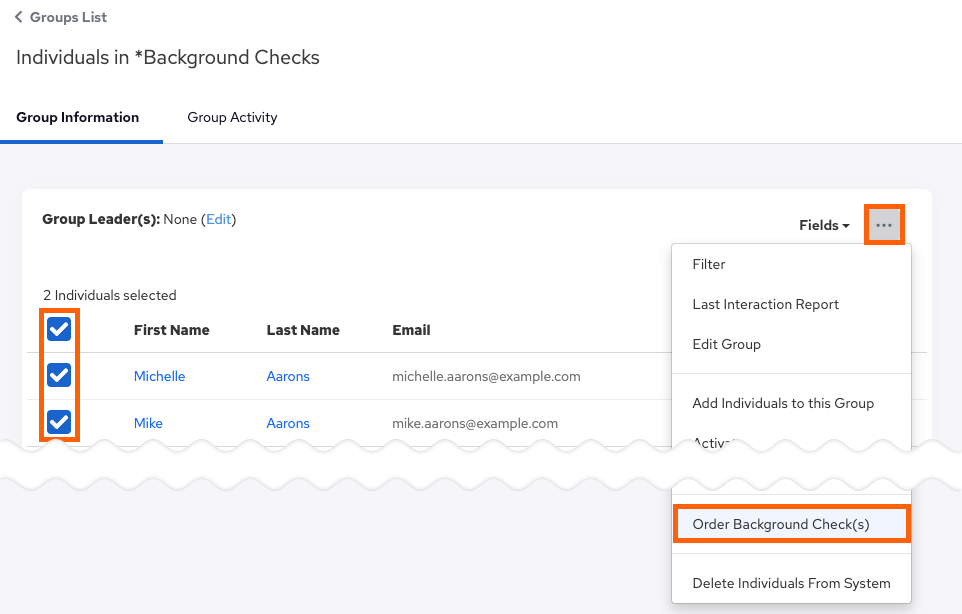Select Order Background Check(s)
This screenshot has height=614, width=962.
(791, 524)
